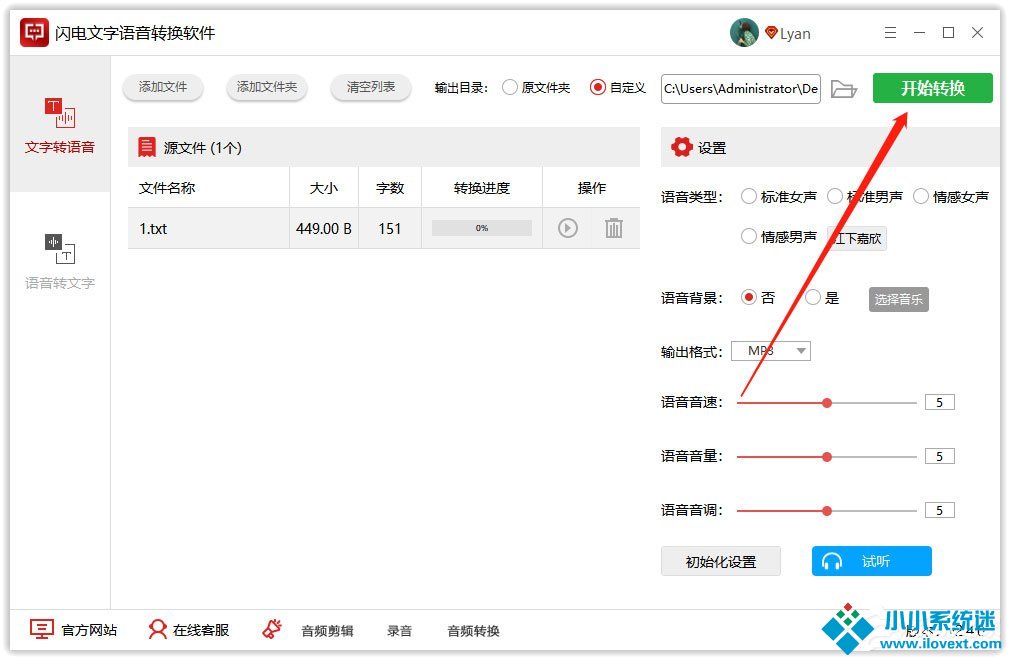Image resolution: width=1010 pixels, height=660 pixels.
Task: Adjust the 语音音量 slider handle
Action: point(827,457)
